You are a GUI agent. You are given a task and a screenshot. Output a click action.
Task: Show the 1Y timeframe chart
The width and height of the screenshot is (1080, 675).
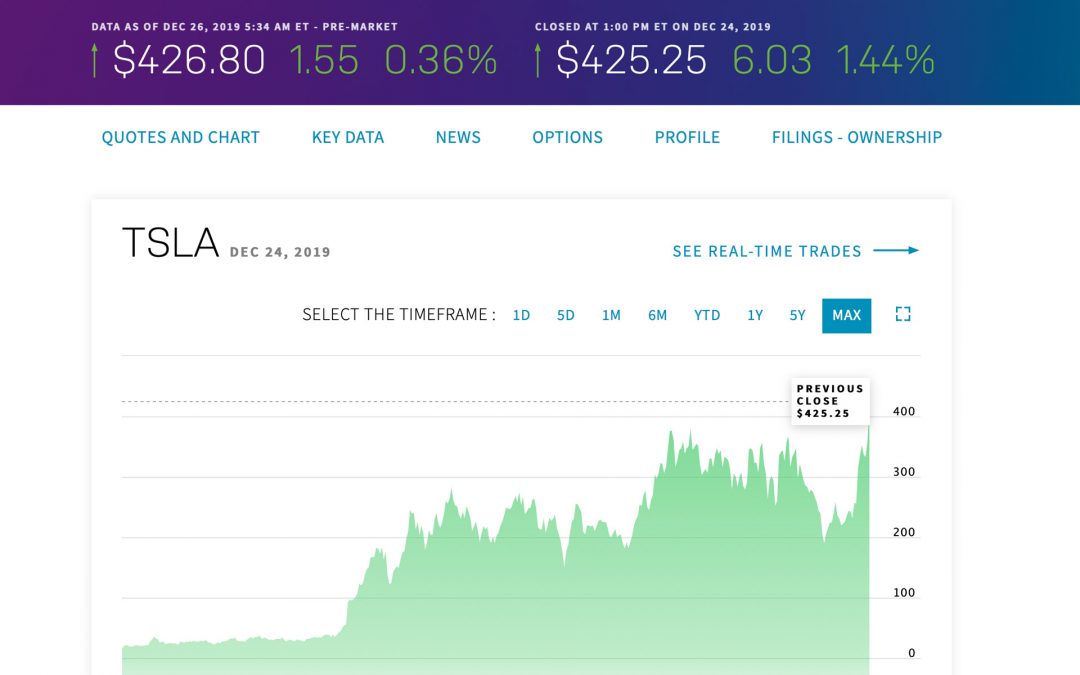(x=755, y=315)
